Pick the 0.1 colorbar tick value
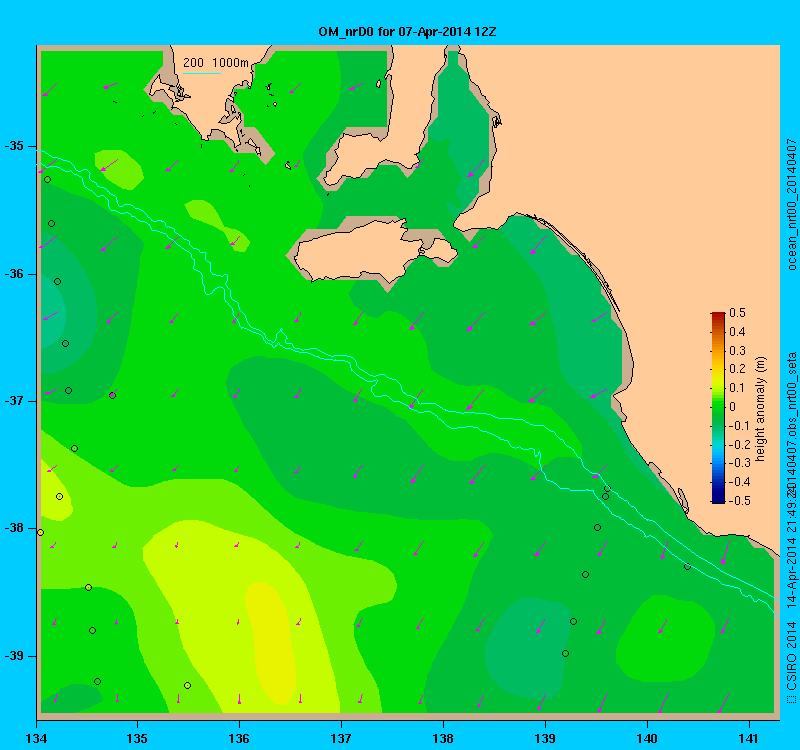This screenshot has height=750, width=800. coord(737,388)
